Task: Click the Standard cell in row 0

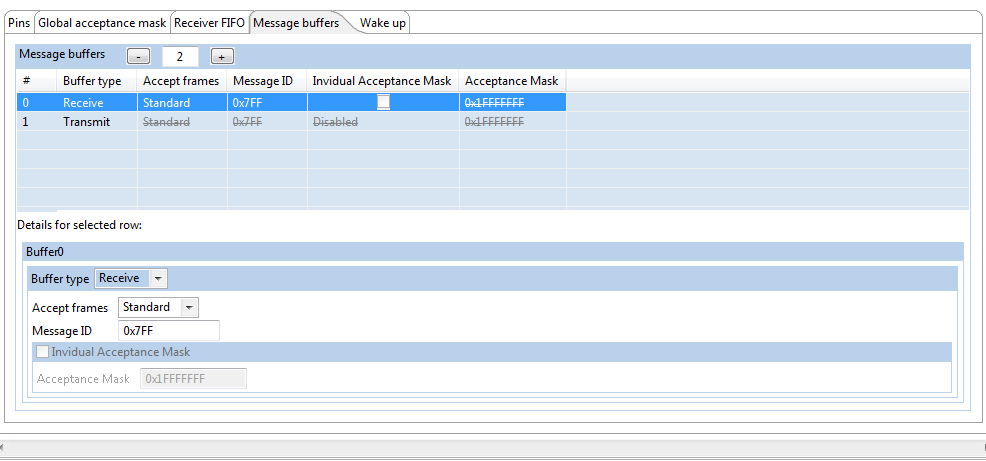Action: (x=182, y=103)
